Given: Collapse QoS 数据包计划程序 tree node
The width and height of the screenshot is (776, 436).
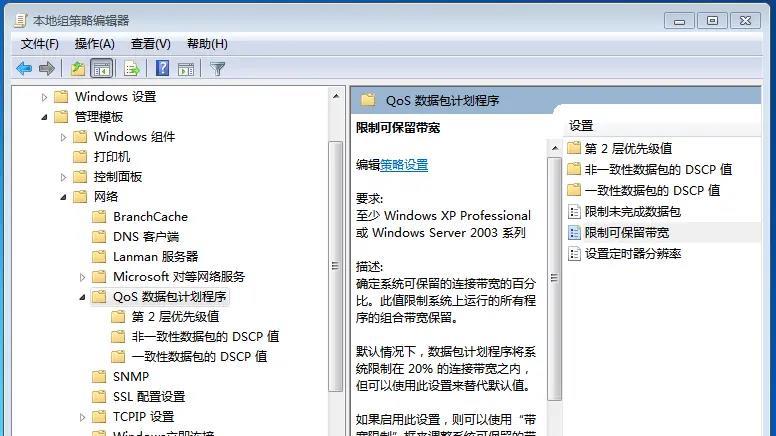Looking at the screenshot, I should click(x=82, y=297).
